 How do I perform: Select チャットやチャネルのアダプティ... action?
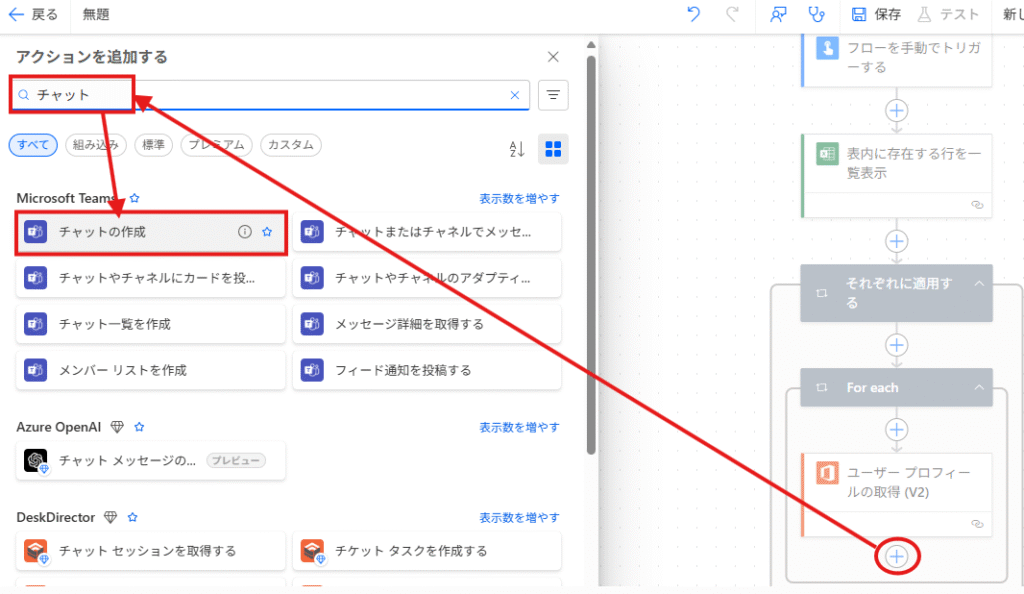coord(427,278)
